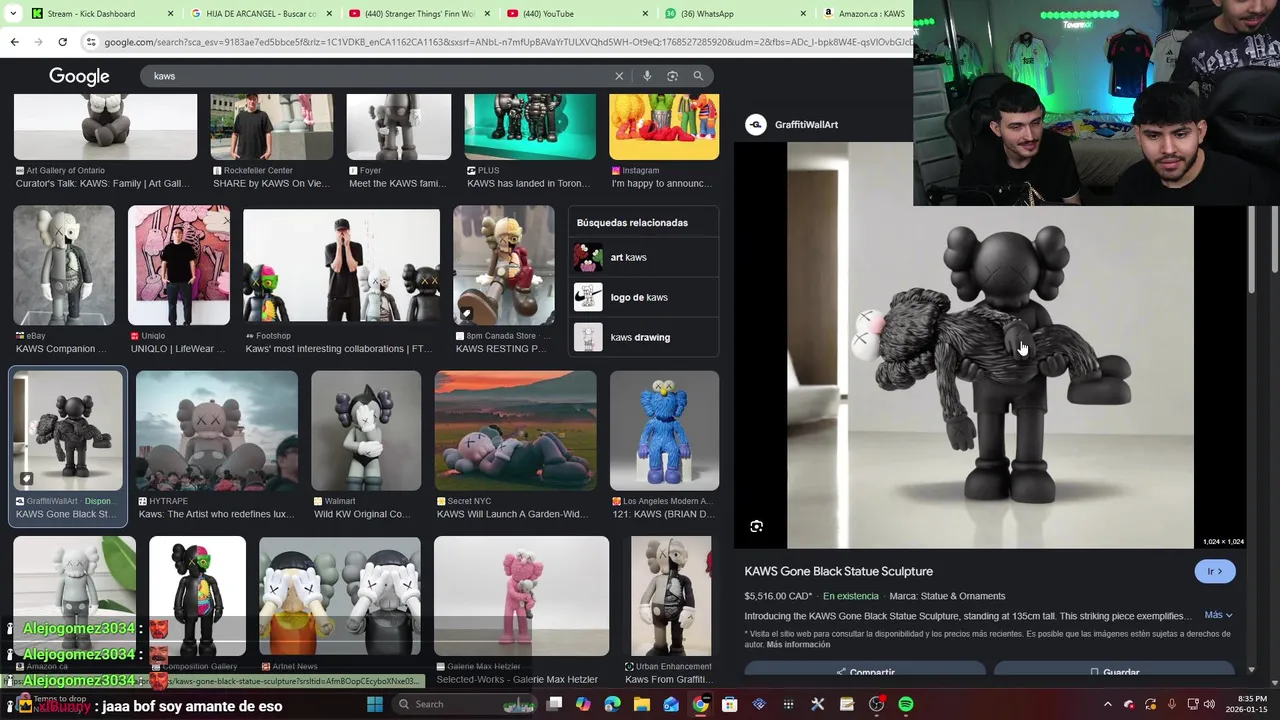Click the browser address bar
Screen dimensions: 1280x720
tap(505, 42)
